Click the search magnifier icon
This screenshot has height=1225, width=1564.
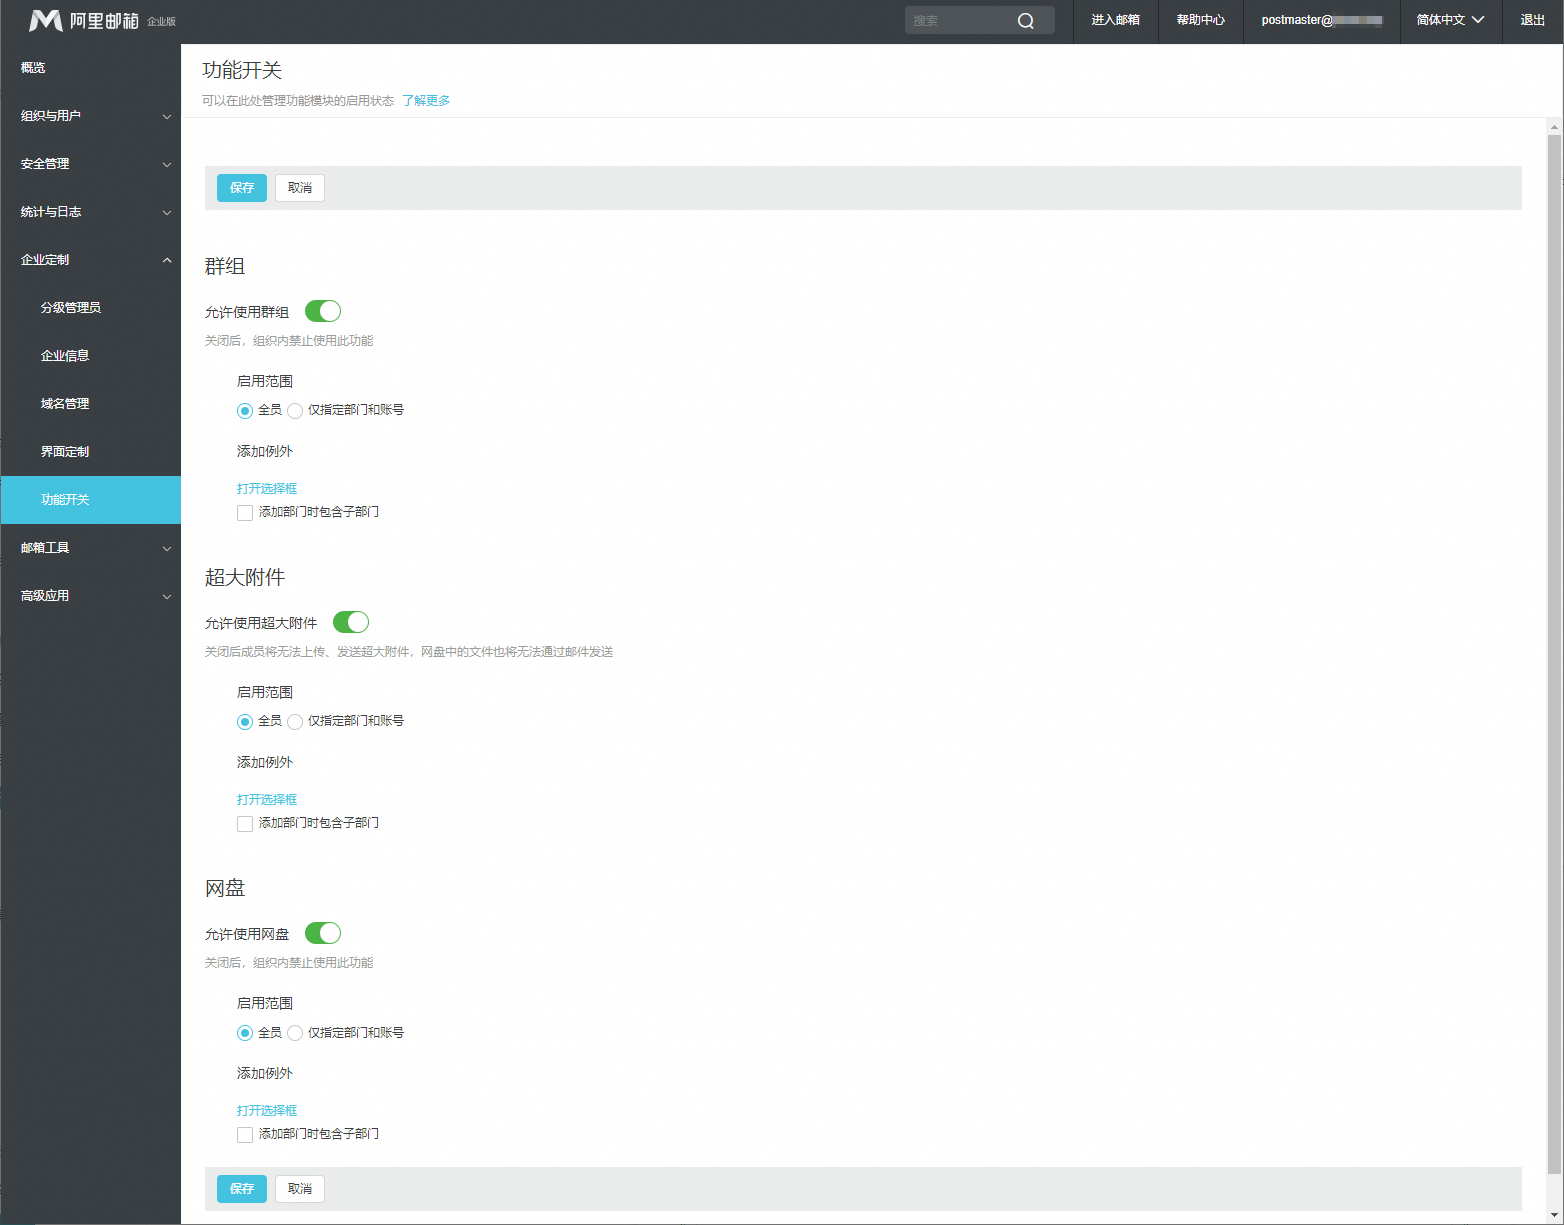(1026, 21)
